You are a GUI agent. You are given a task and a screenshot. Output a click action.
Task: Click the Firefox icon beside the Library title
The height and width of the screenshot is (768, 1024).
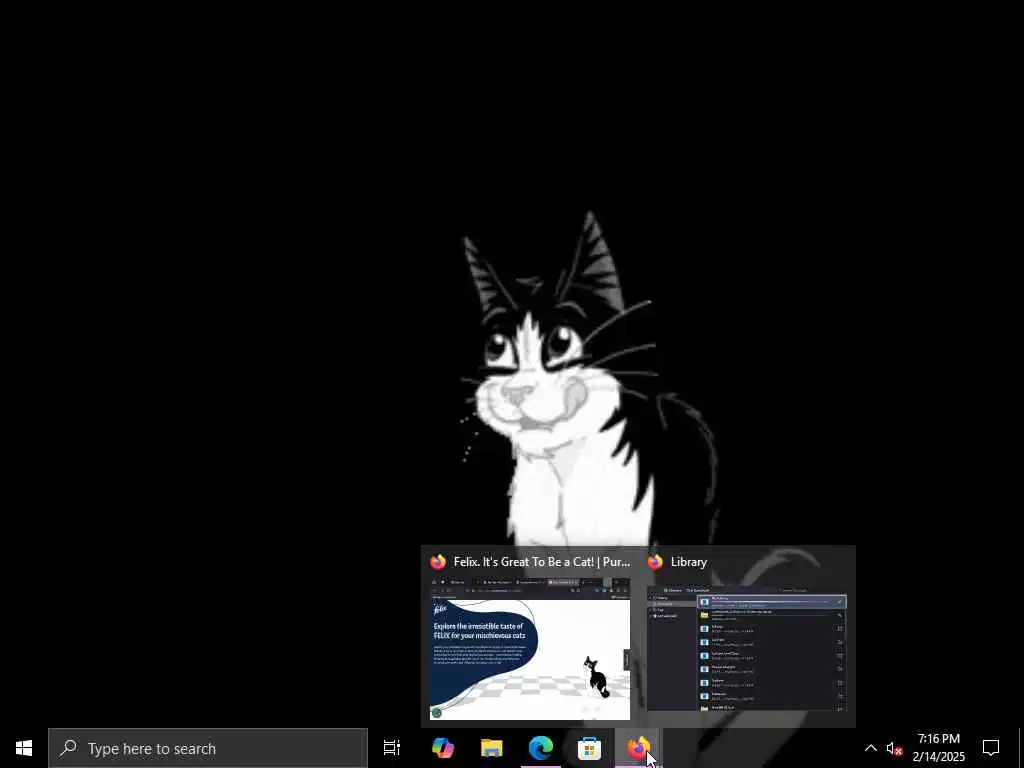click(x=655, y=562)
